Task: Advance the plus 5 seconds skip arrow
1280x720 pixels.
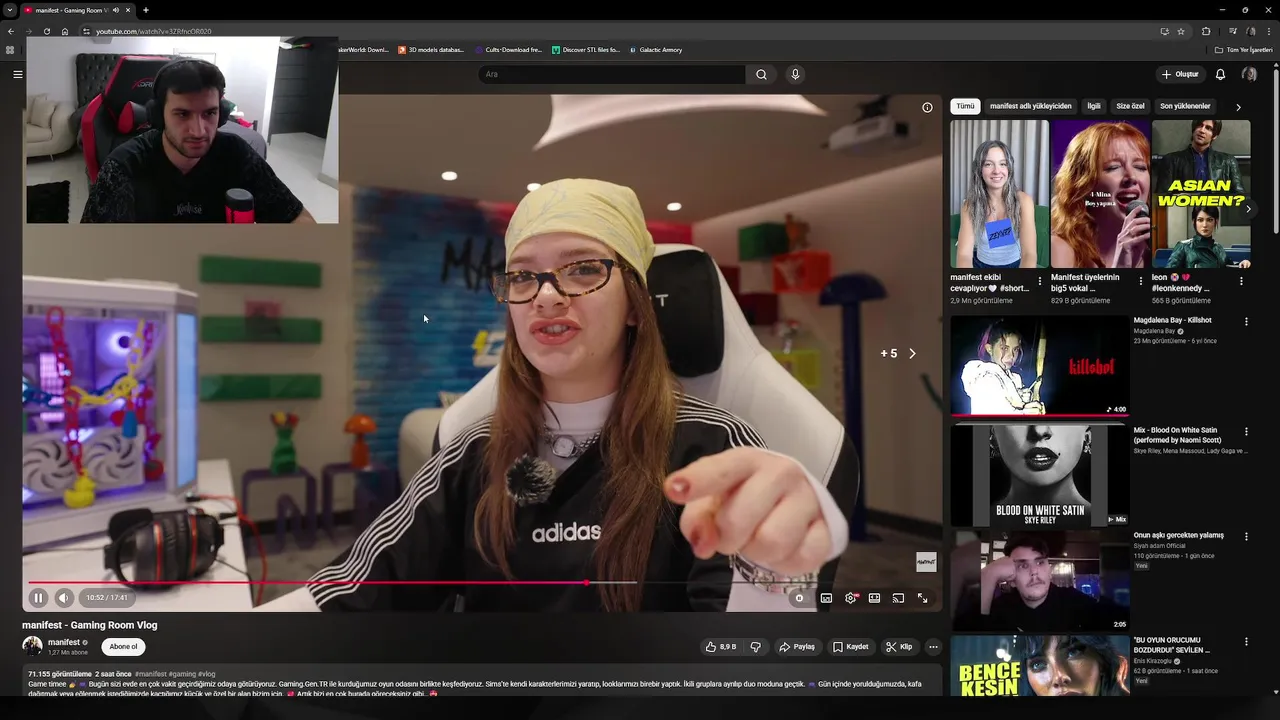Action: (911, 353)
